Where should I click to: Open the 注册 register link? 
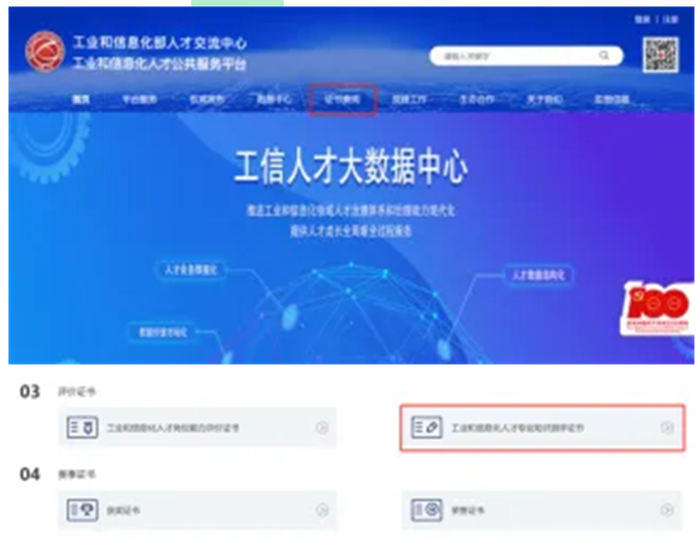coord(671,19)
